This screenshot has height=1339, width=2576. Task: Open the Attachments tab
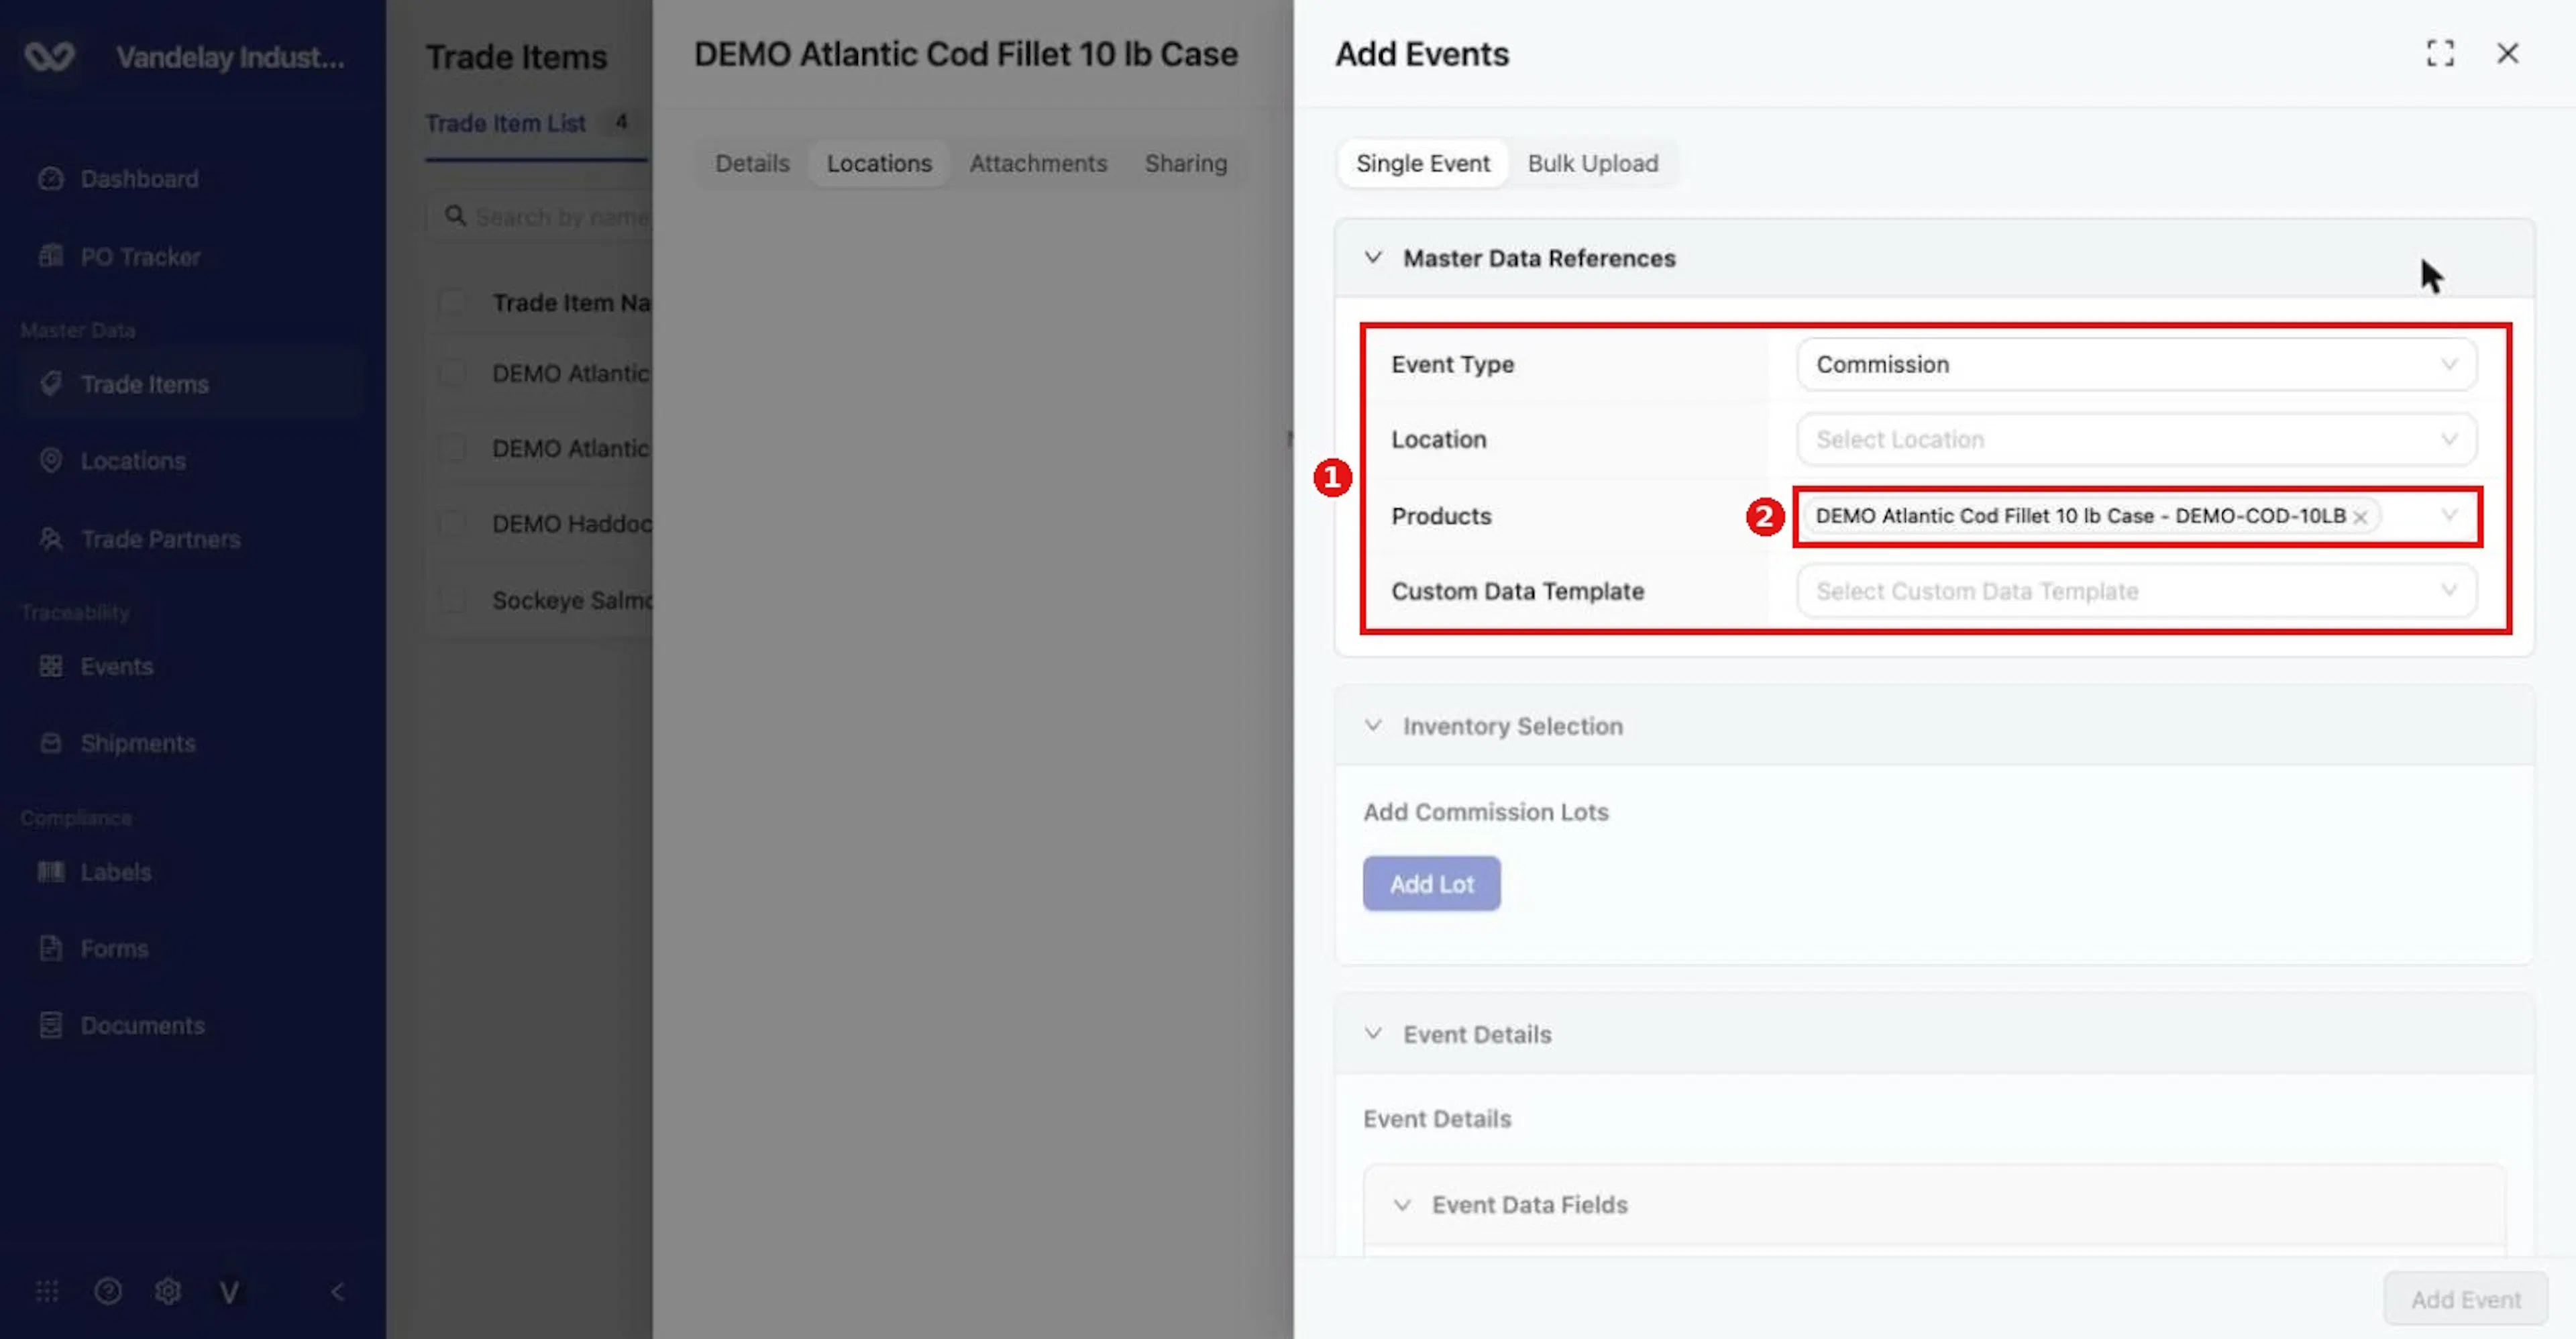[x=1038, y=163]
